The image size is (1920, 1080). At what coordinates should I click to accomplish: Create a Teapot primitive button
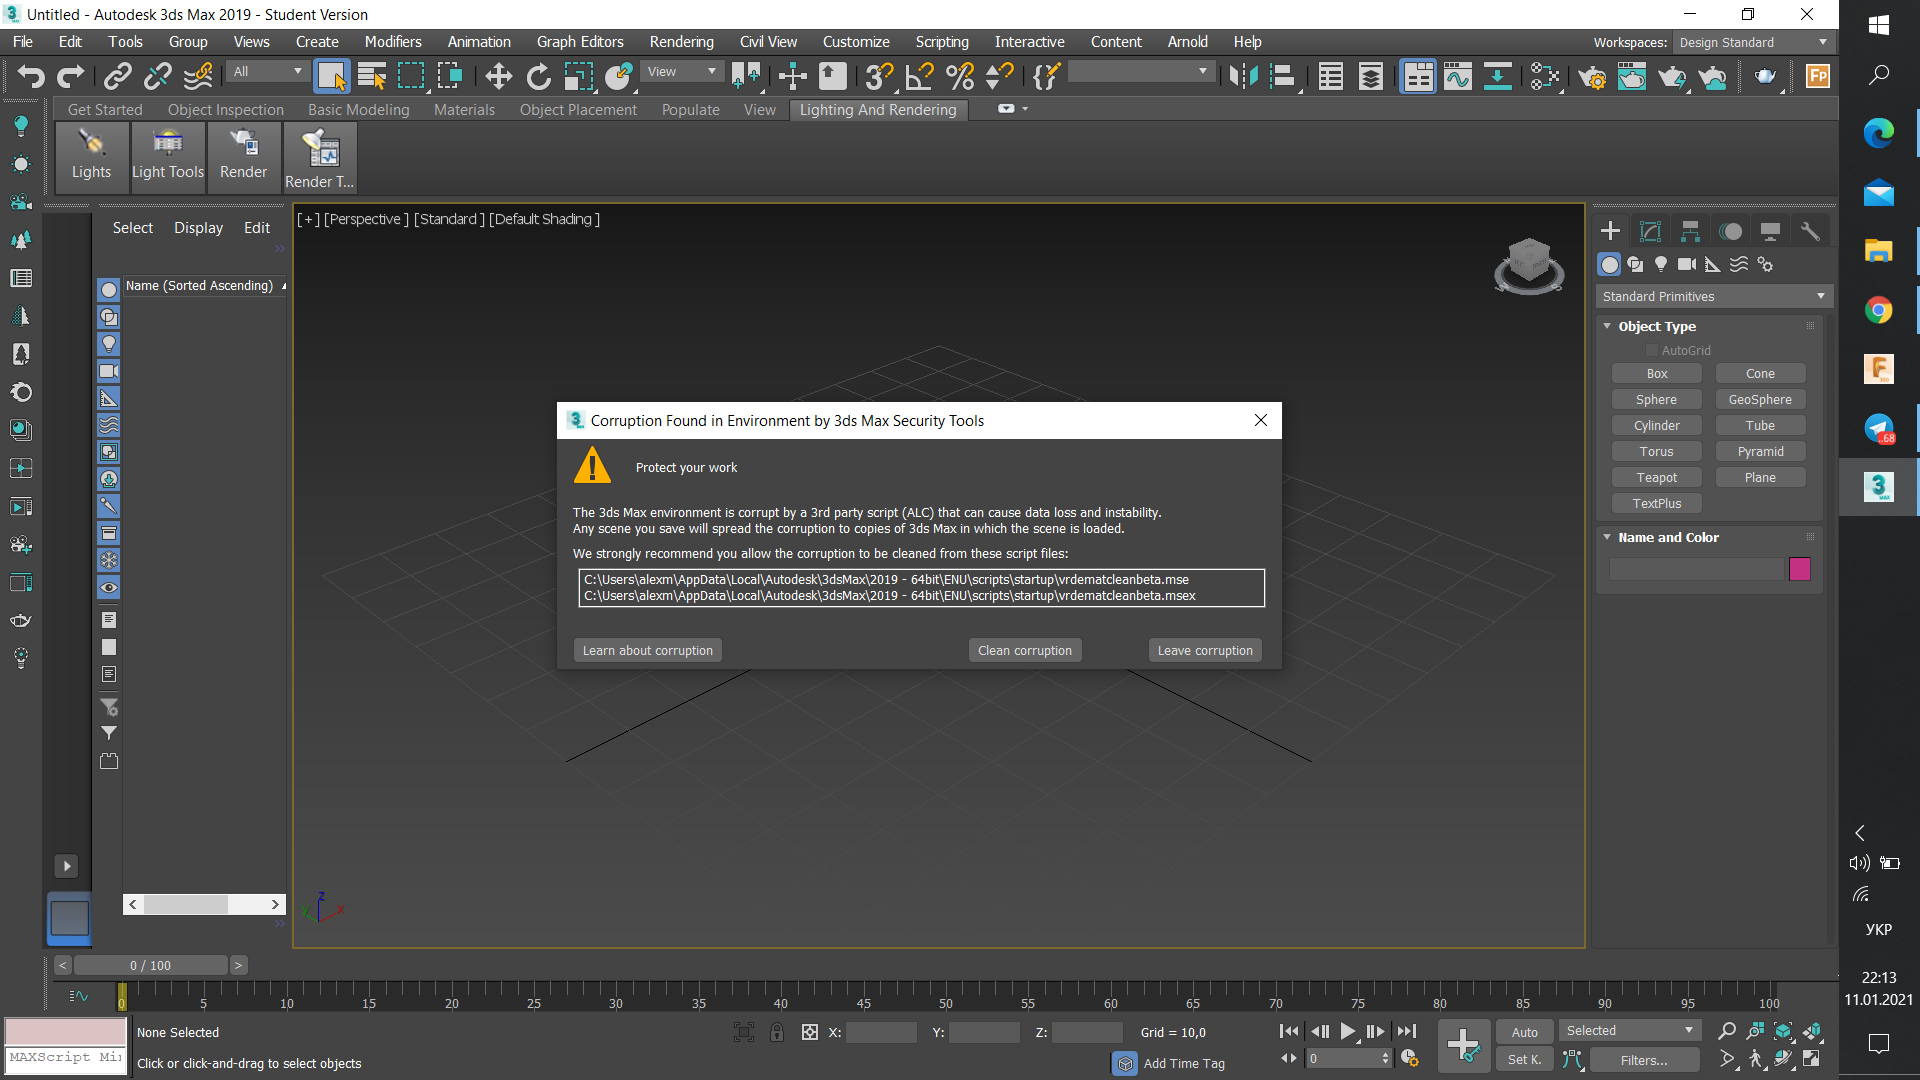(1657, 478)
